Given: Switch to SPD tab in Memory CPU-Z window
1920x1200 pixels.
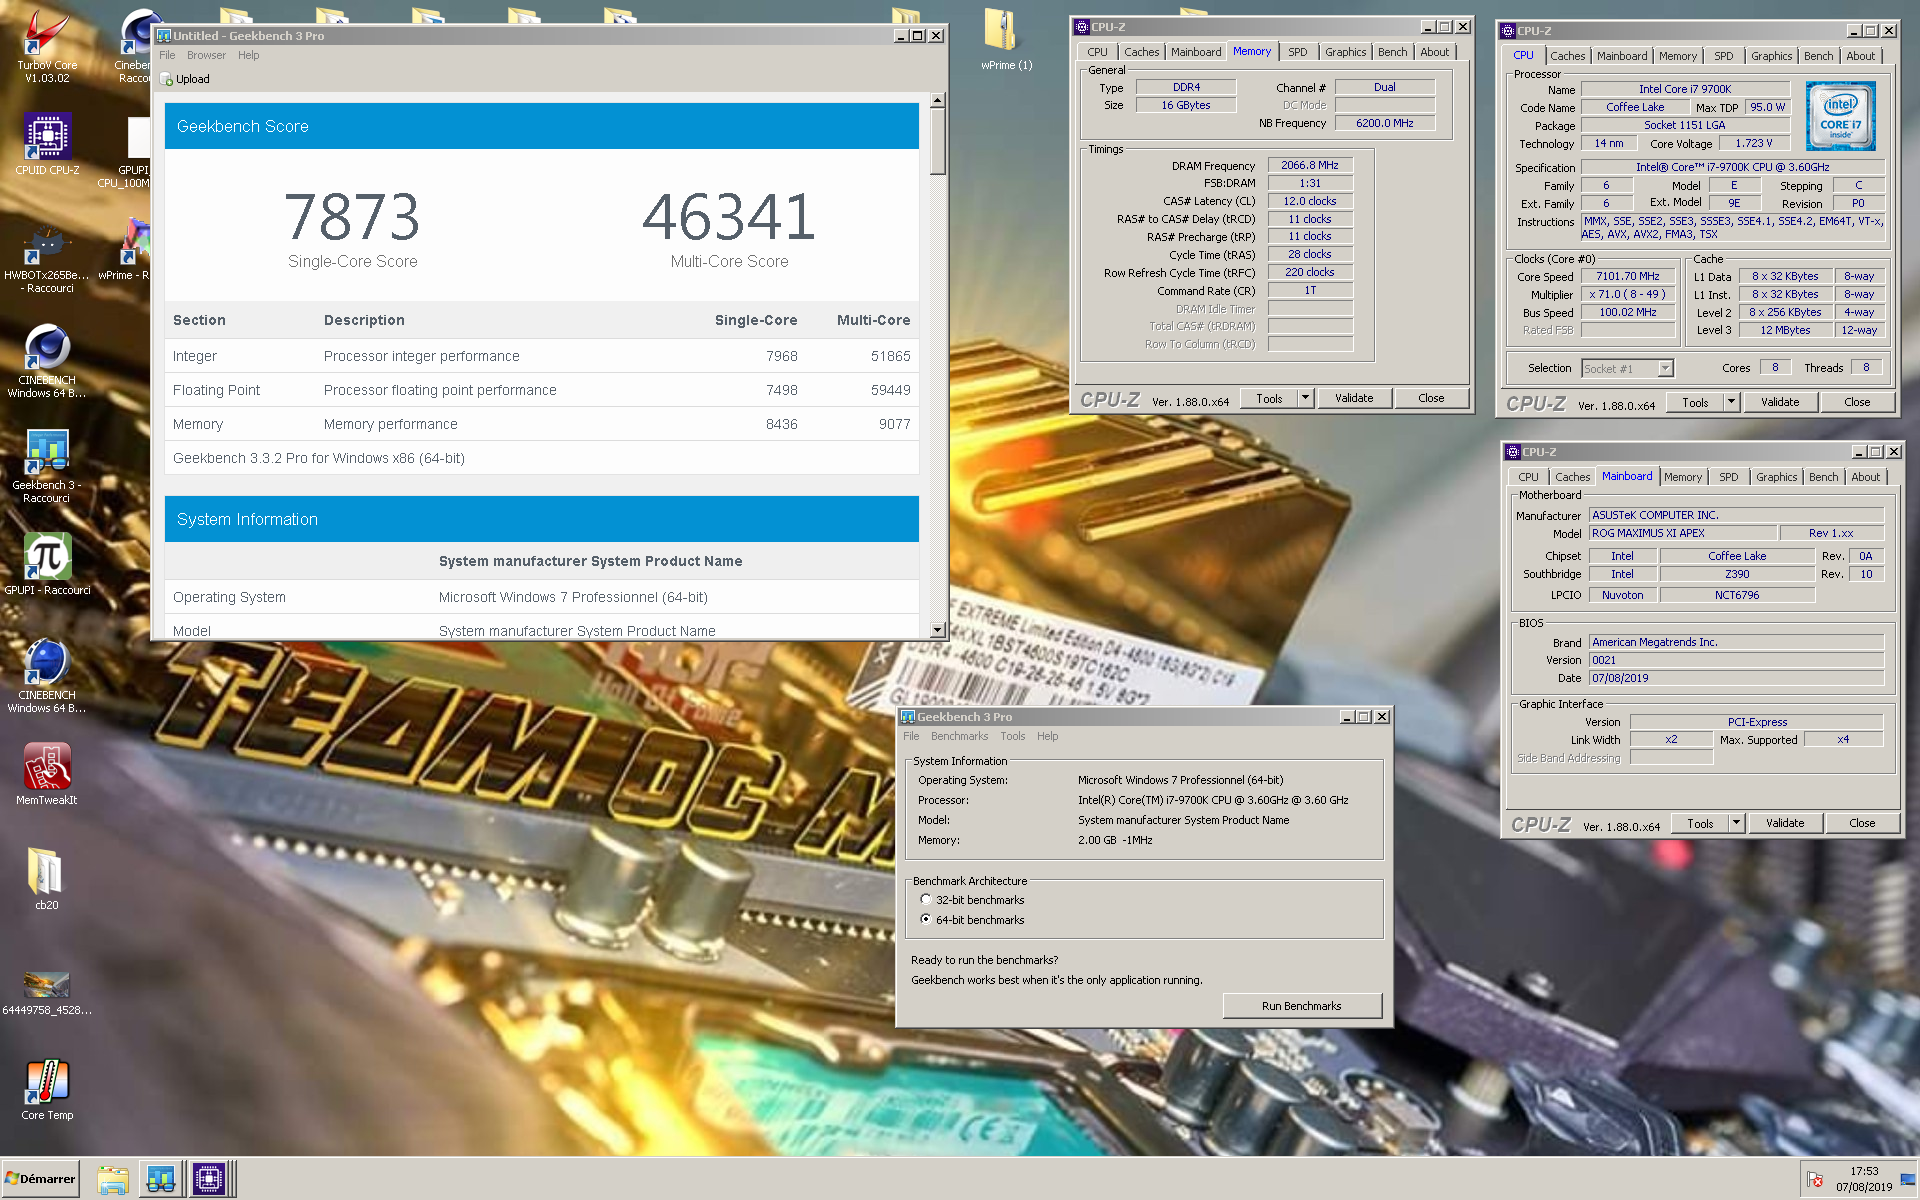Looking at the screenshot, I should (x=1298, y=52).
